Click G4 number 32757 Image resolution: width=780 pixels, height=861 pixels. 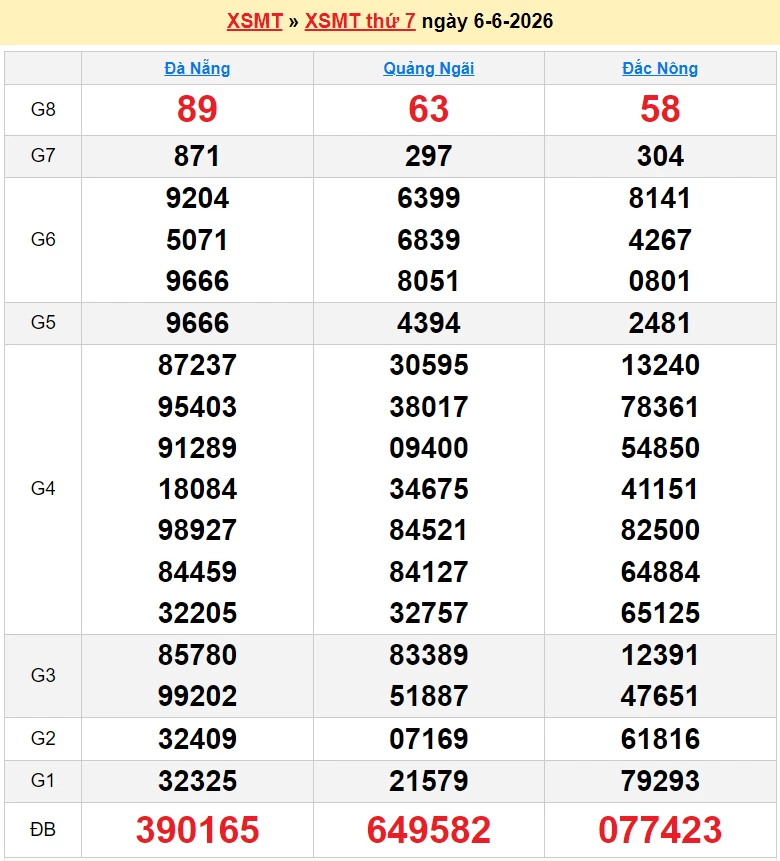click(x=428, y=613)
